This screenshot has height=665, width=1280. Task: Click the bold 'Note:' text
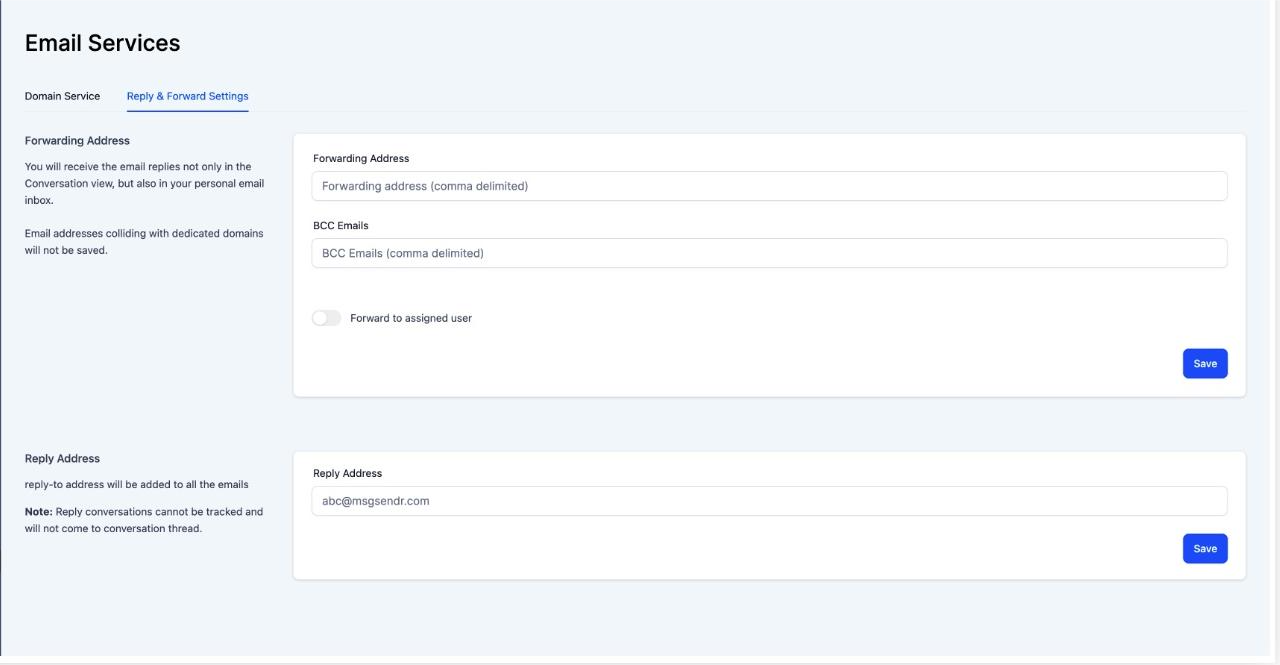pyautogui.click(x=39, y=512)
